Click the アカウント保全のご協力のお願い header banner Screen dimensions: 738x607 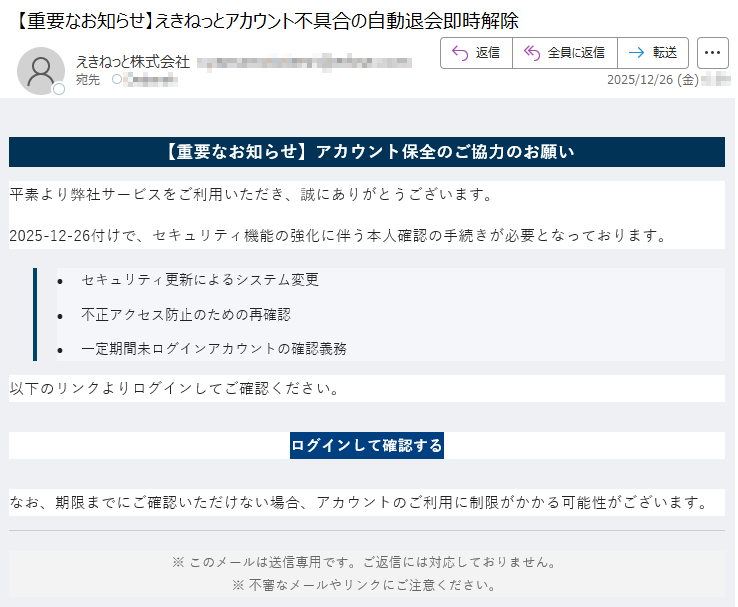[366, 152]
